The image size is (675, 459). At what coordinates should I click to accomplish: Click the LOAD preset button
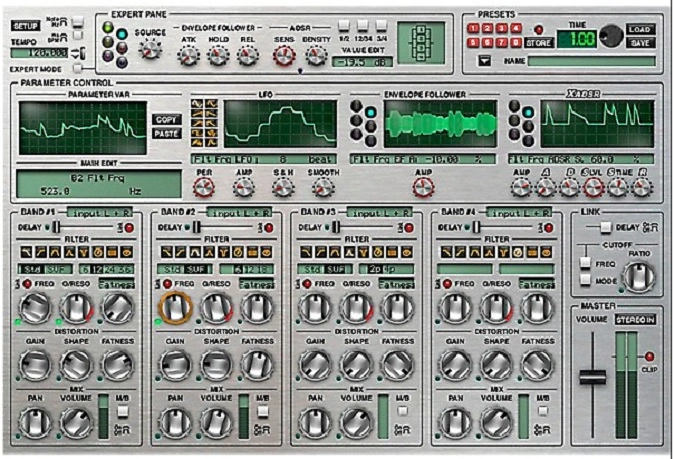point(640,29)
